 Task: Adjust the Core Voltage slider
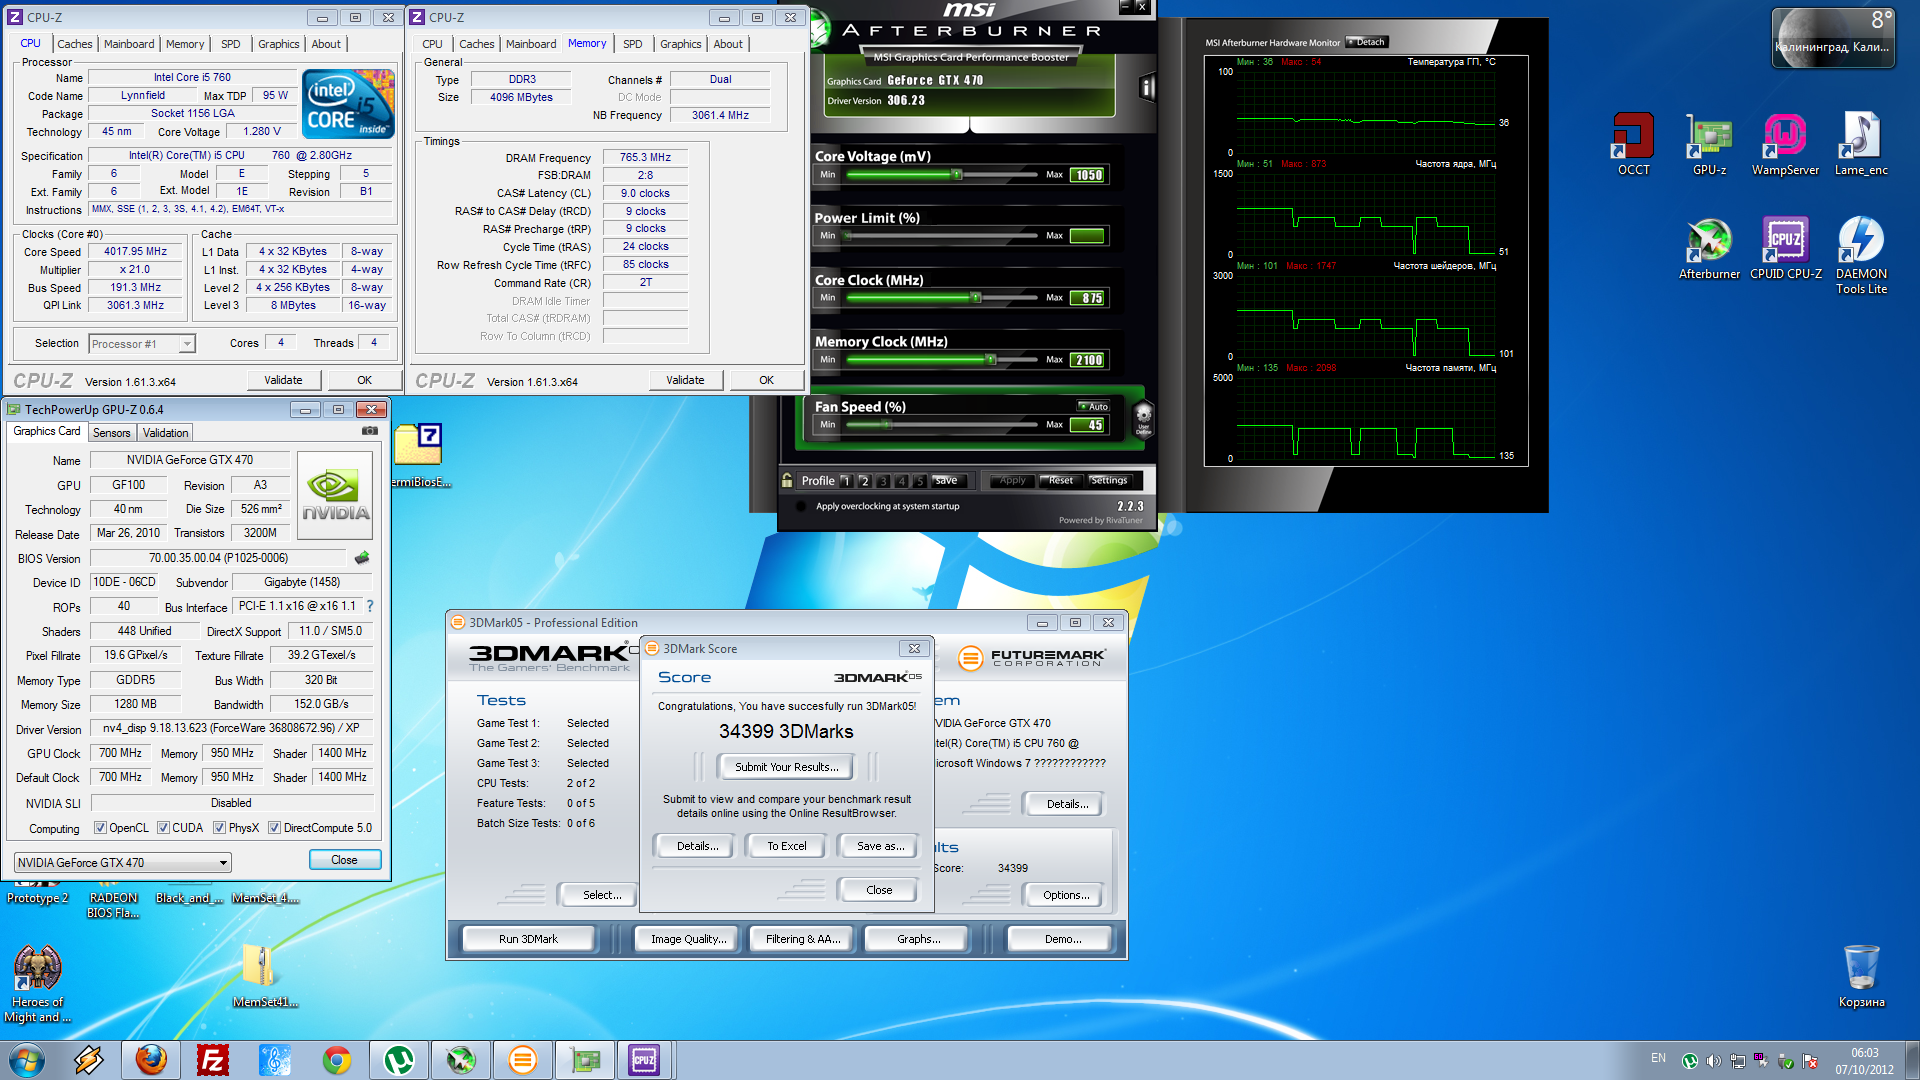[956, 174]
